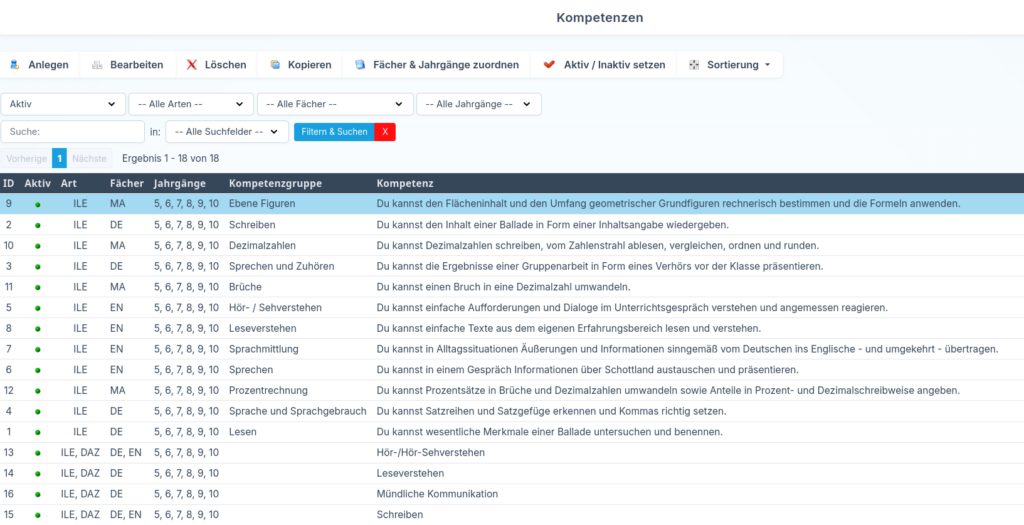
Task: Toggle the green status dot of ID 2
Action: [x=38, y=225]
